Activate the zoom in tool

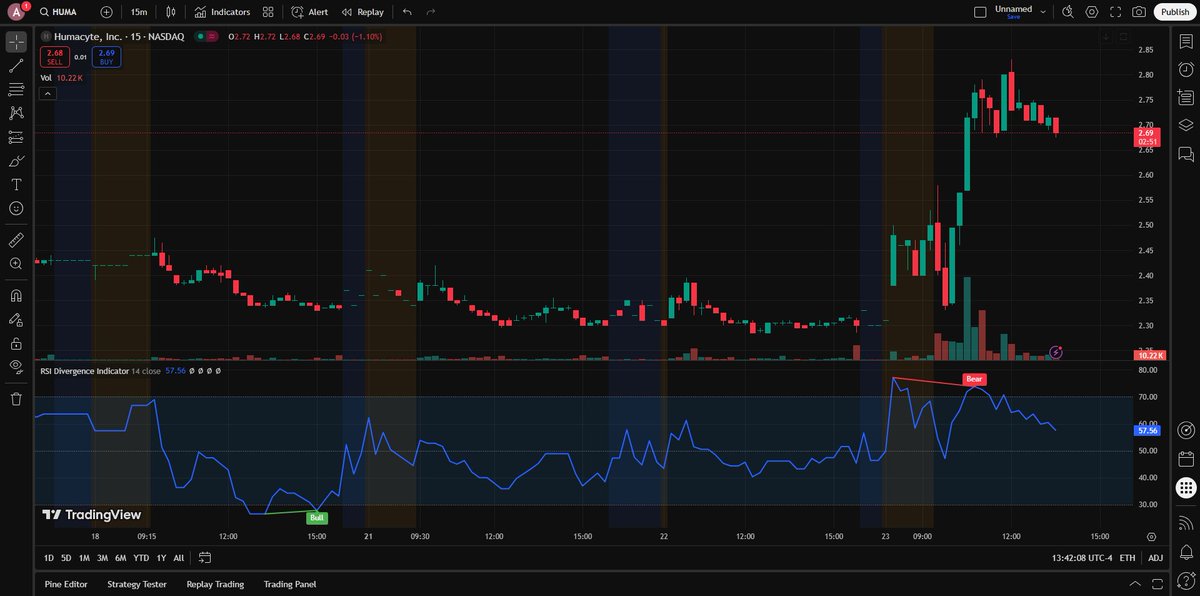click(16, 264)
